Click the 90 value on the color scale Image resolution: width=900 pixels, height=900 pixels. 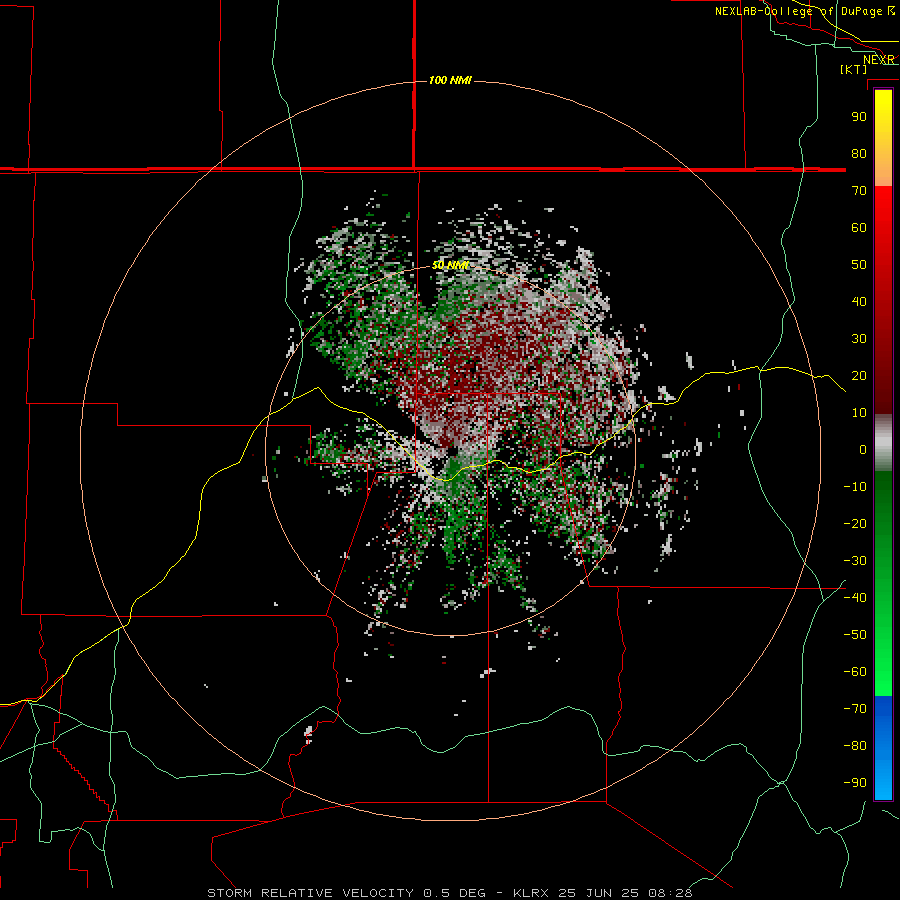pos(859,117)
